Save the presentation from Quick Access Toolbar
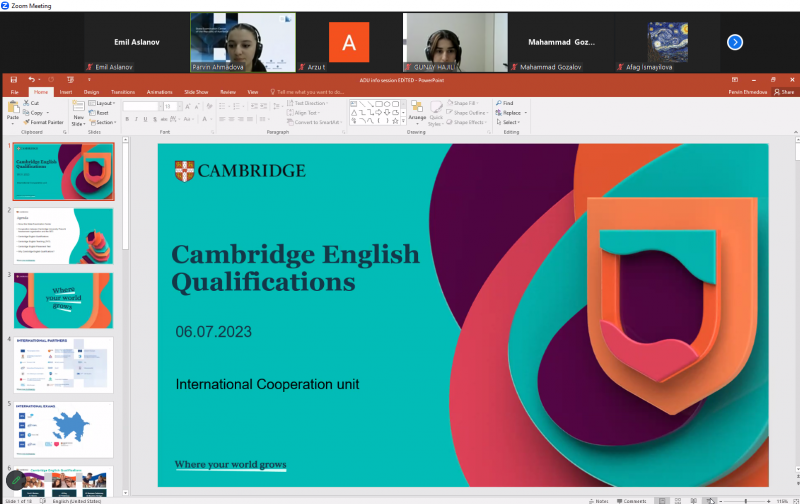Image resolution: width=800 pixels, height=504 pixels. (14, 80)
